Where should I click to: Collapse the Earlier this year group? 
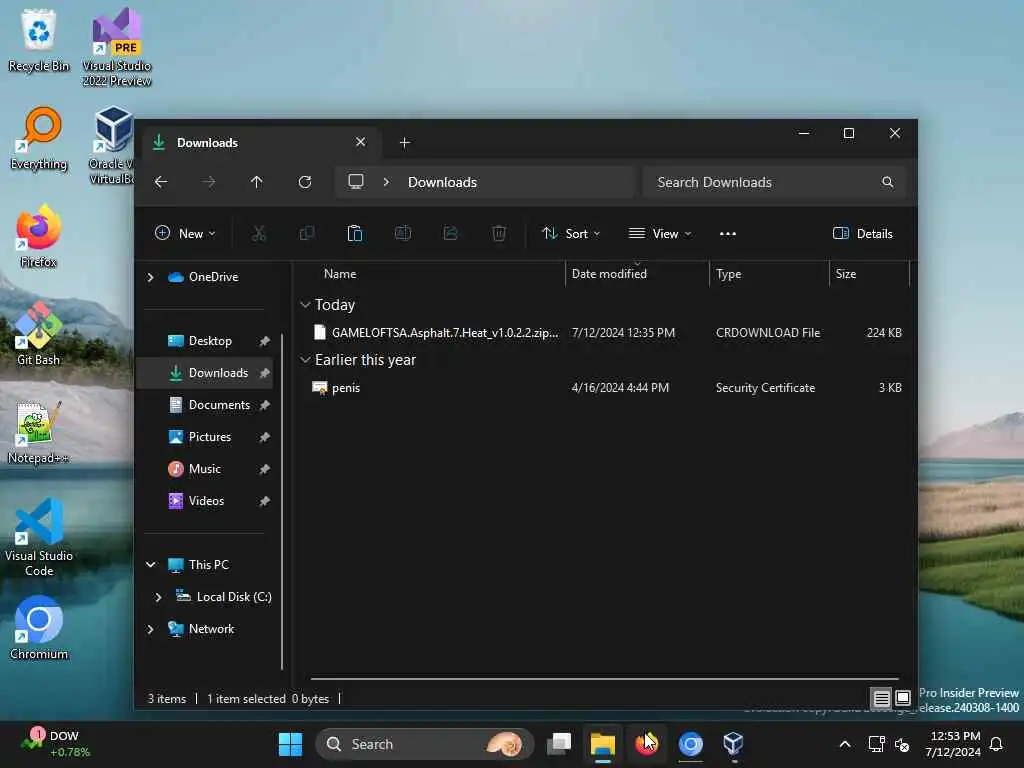click(x=305, y=360)
